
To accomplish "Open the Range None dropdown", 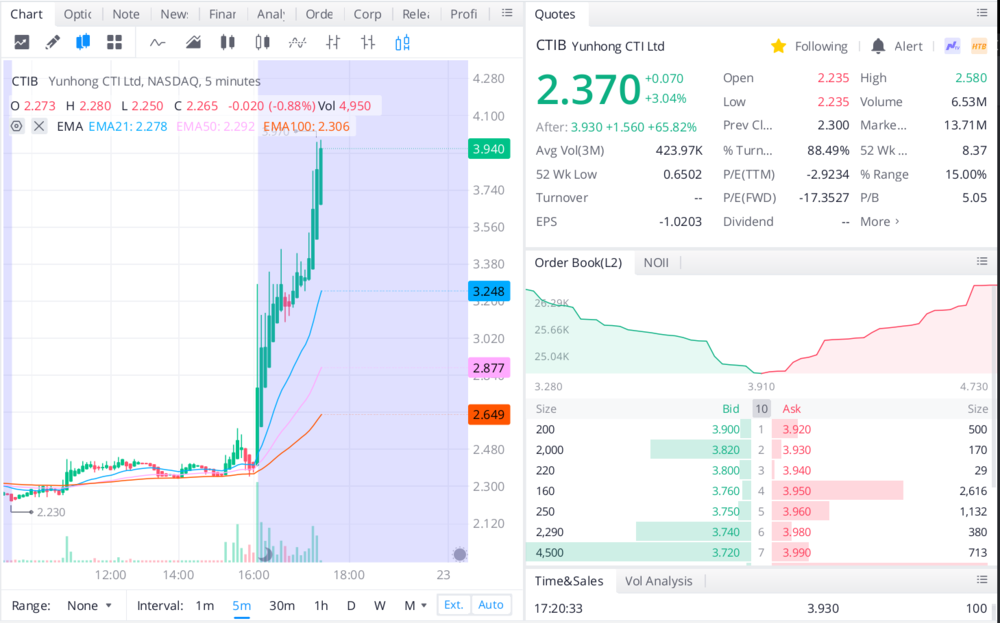I will [x=88, y=605].
